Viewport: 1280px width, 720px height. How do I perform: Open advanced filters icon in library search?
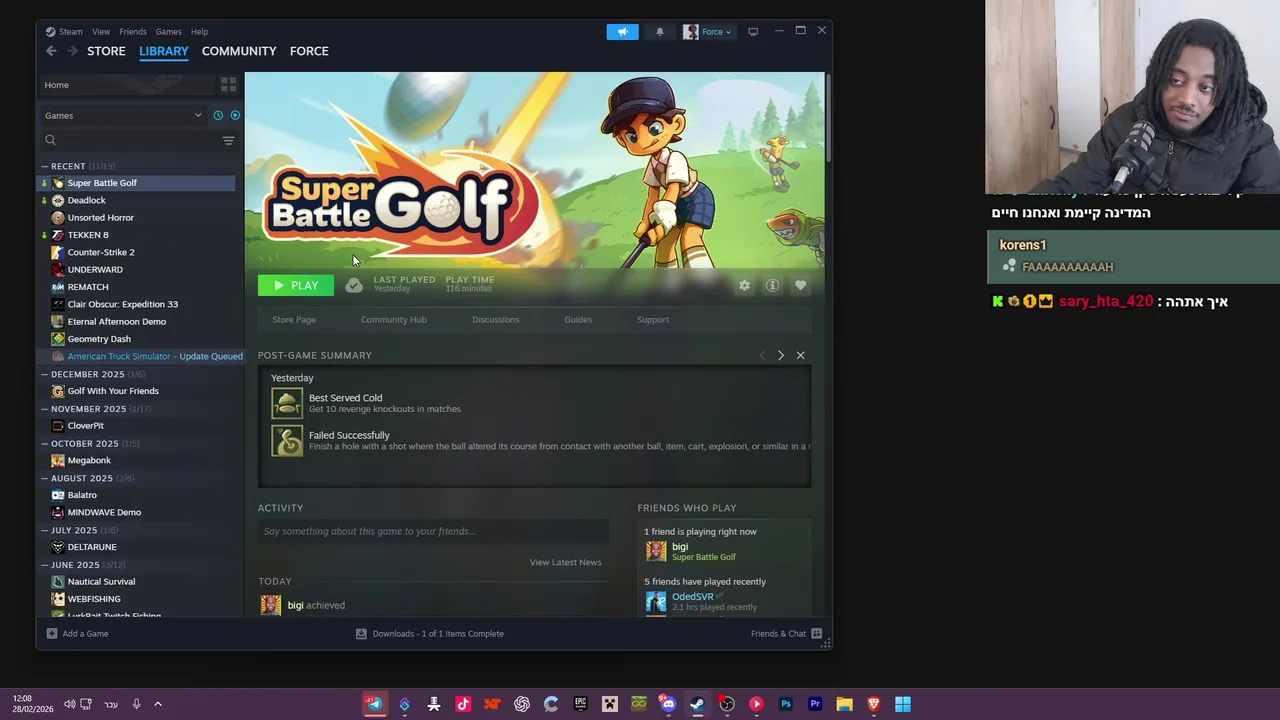[x=228, y=141]
